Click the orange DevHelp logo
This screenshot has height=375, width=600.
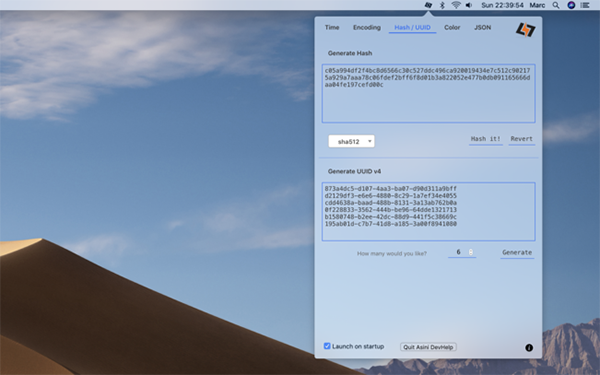point(525,29)
